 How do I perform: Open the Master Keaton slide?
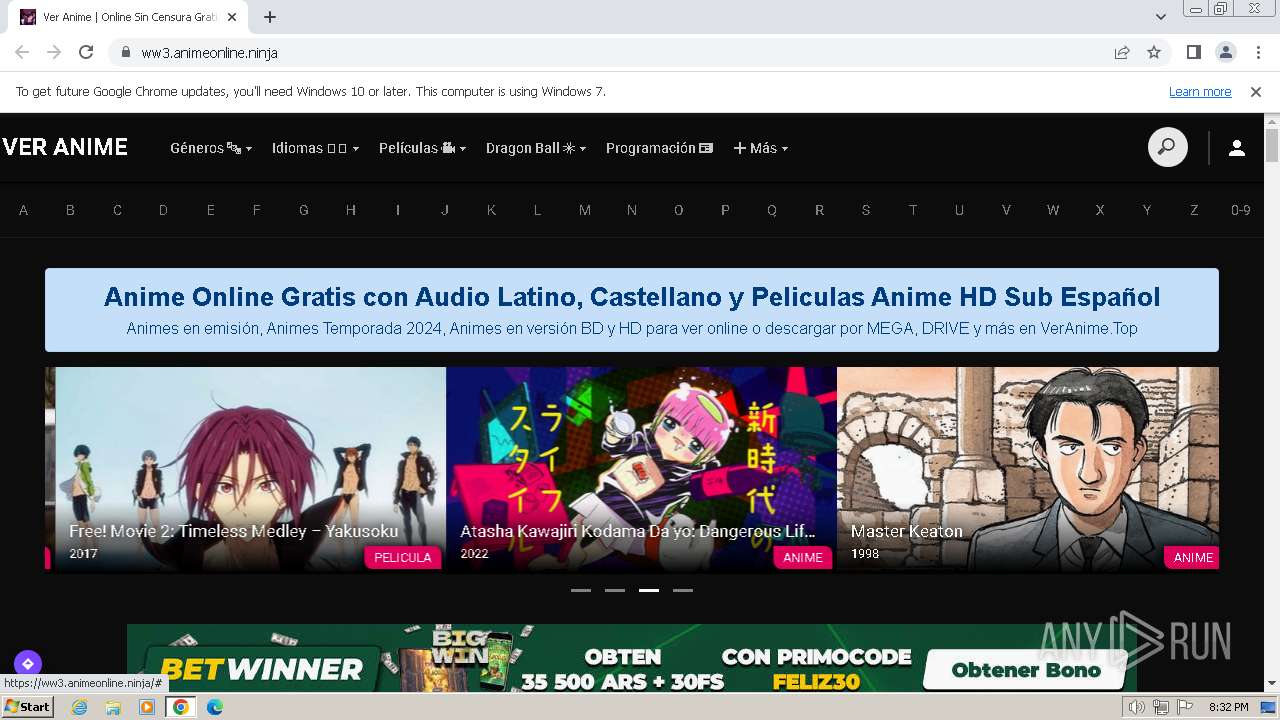click(1028, 469)
